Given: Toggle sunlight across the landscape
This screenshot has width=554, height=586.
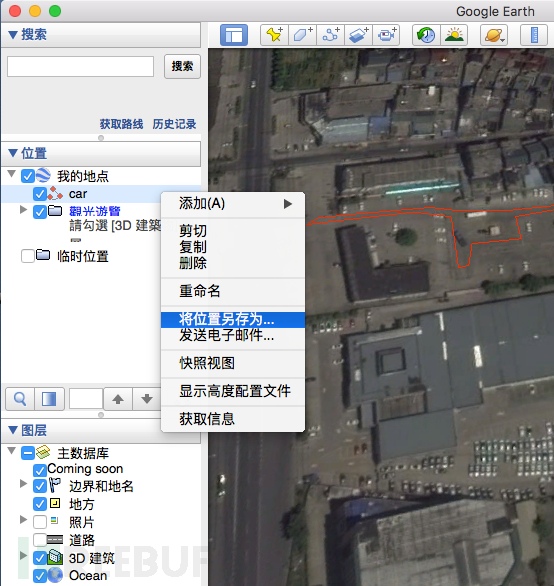Looking at the screenshot, I should (x=454, y=35).
